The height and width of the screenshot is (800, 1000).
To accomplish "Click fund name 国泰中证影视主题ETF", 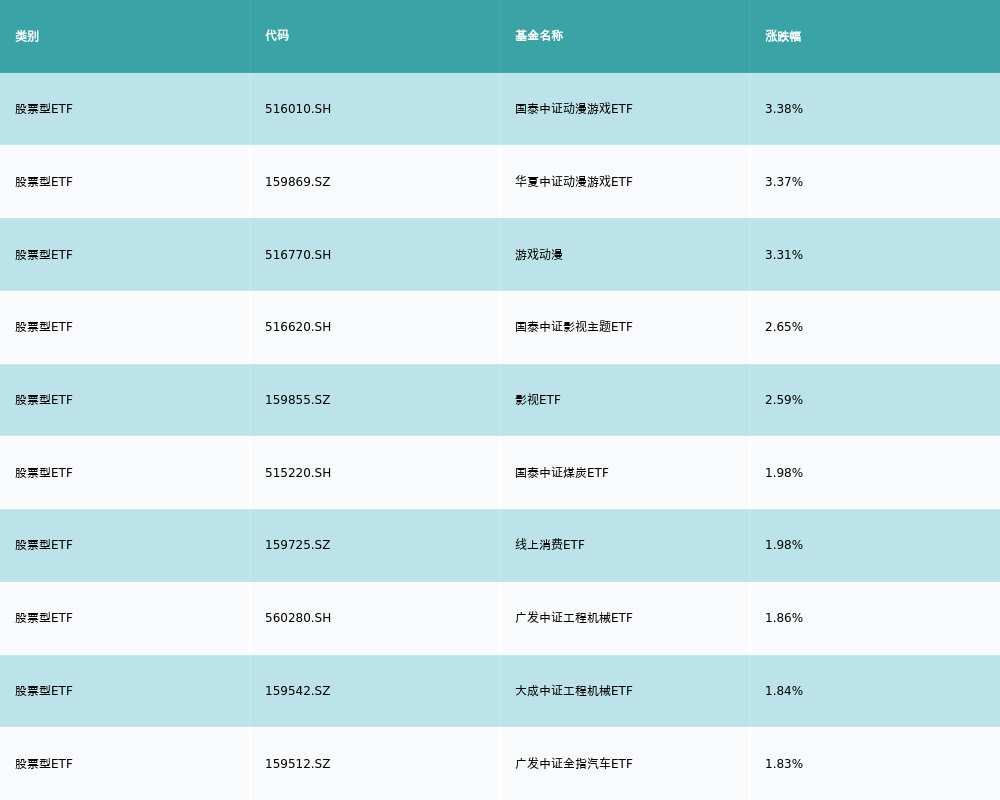I will tap(574, 327).
